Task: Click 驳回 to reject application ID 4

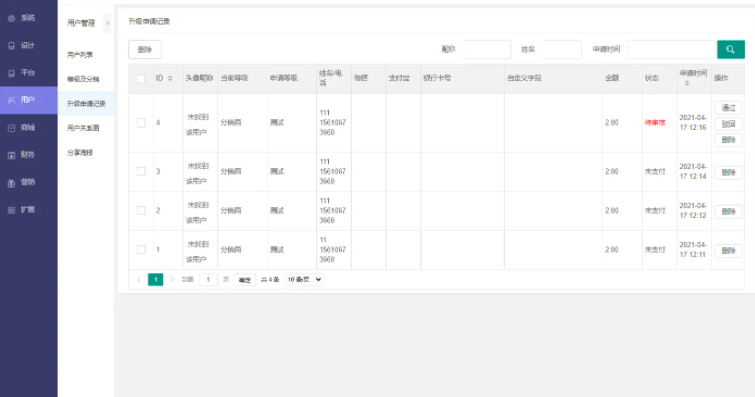Action: [728, 124]
